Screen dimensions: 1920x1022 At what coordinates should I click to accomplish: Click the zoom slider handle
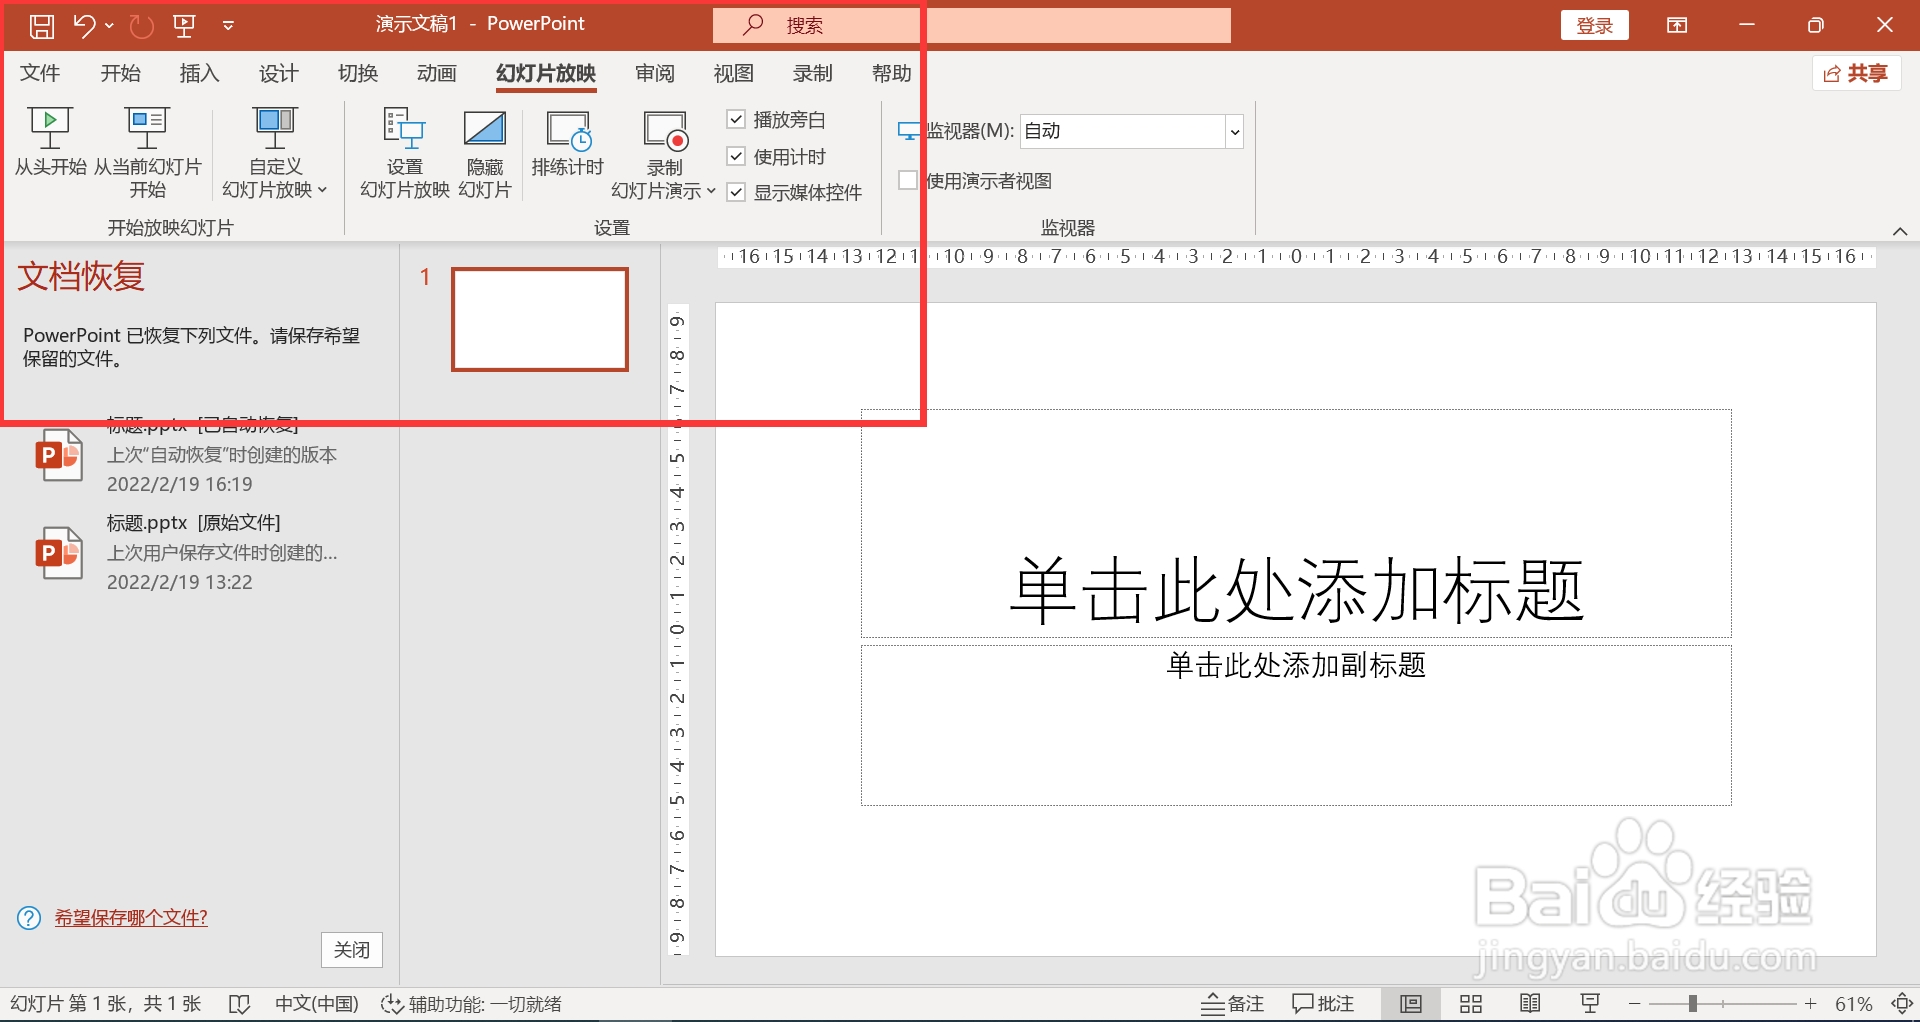coord(1693,1004)
